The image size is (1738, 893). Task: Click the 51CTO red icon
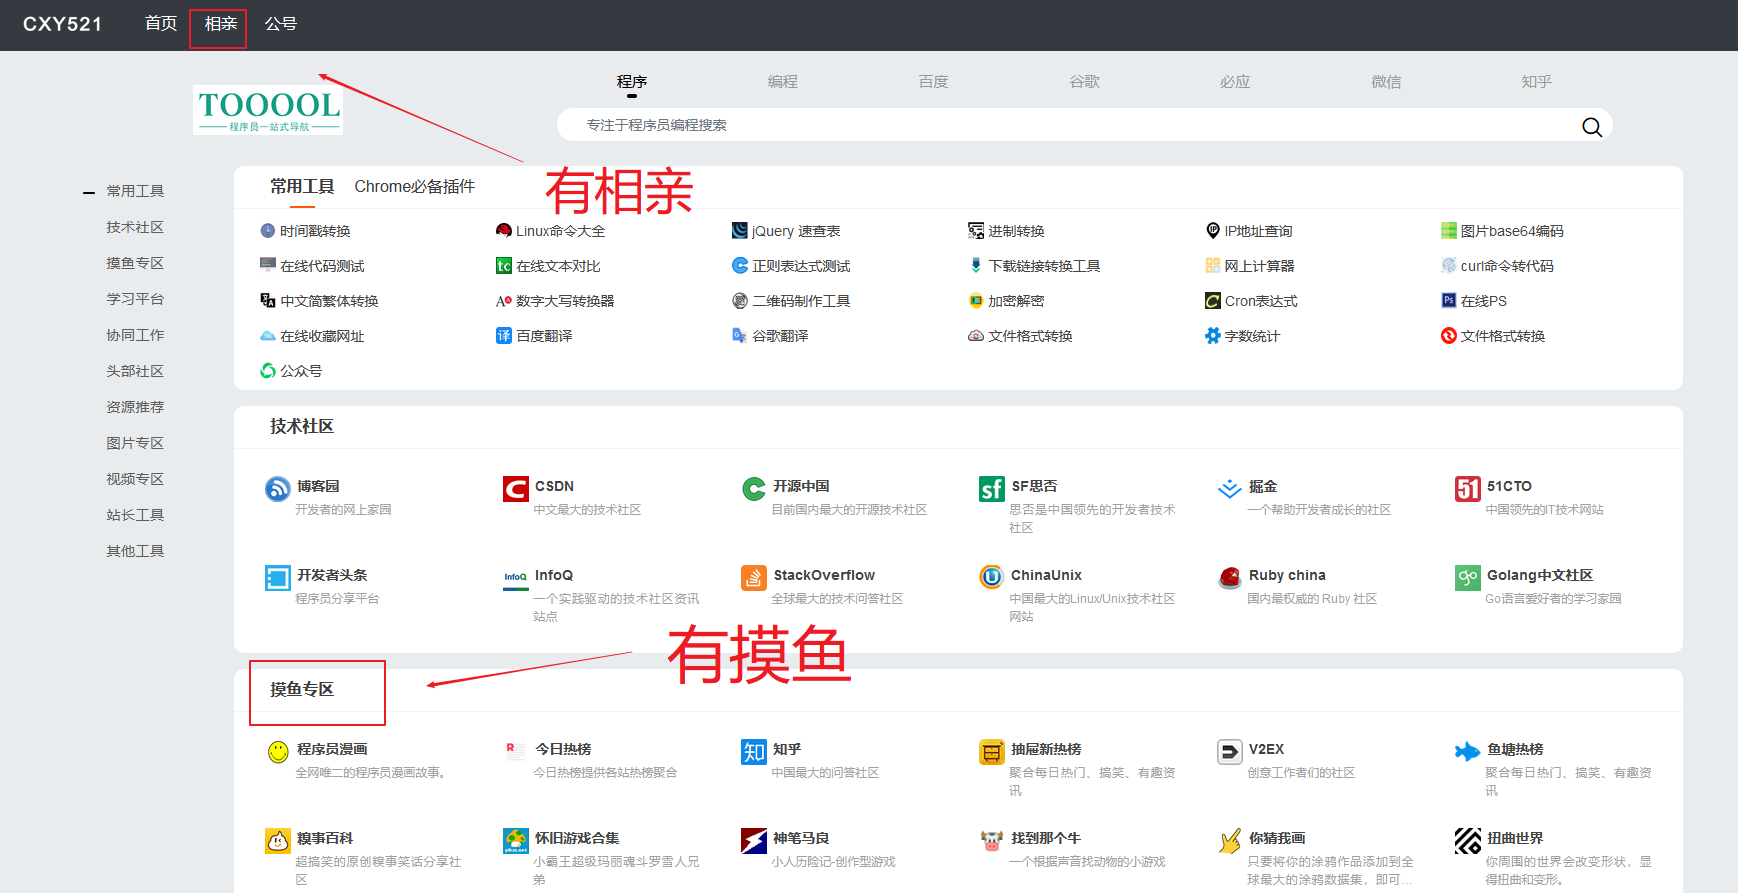1467,489
